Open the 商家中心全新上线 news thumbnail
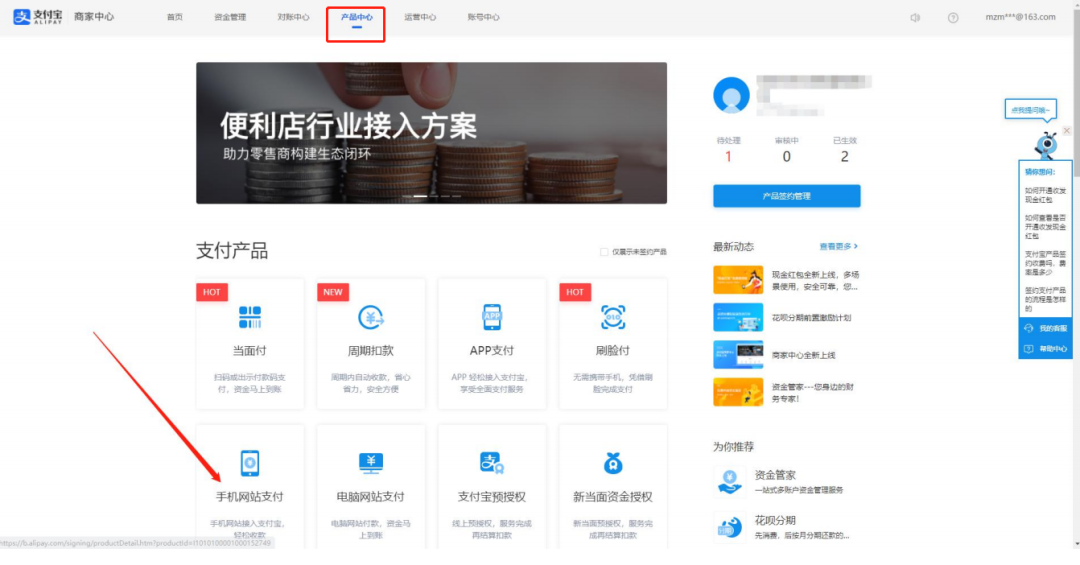 pos(738,354)
